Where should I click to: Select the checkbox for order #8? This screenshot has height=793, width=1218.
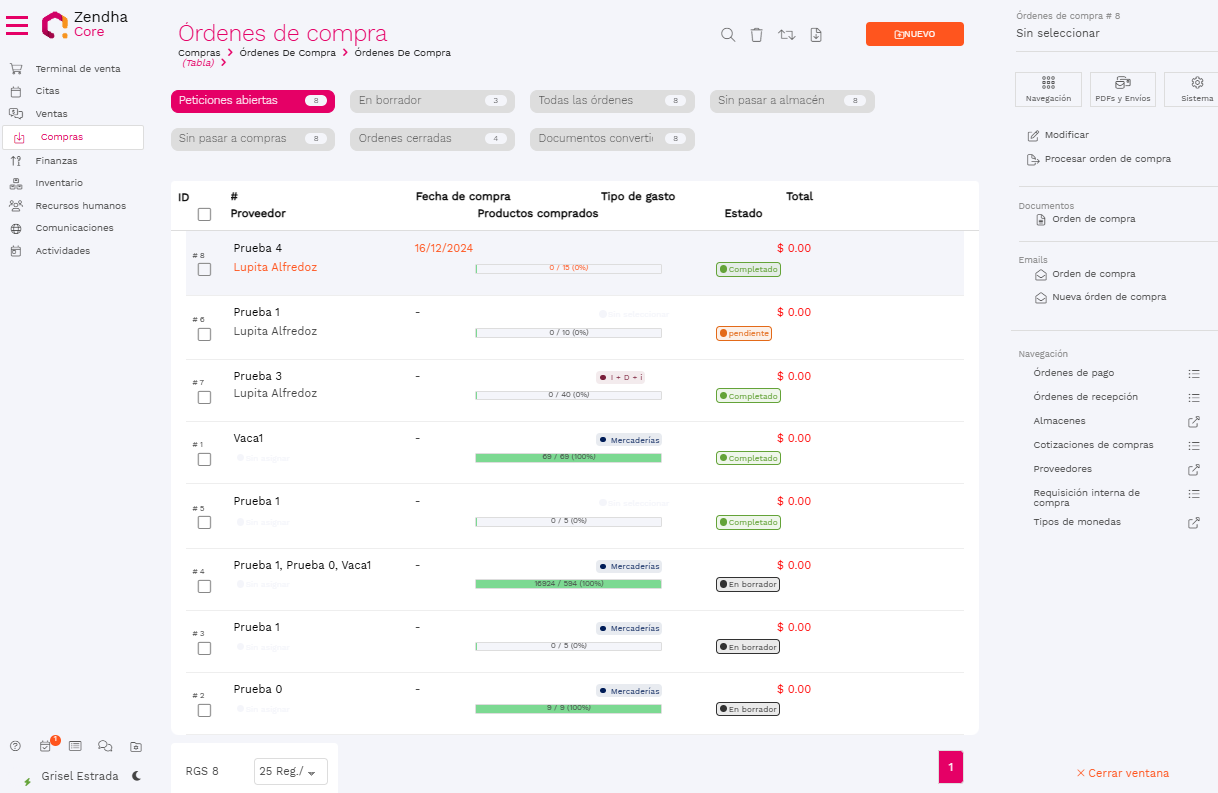[x=204, y=269]
